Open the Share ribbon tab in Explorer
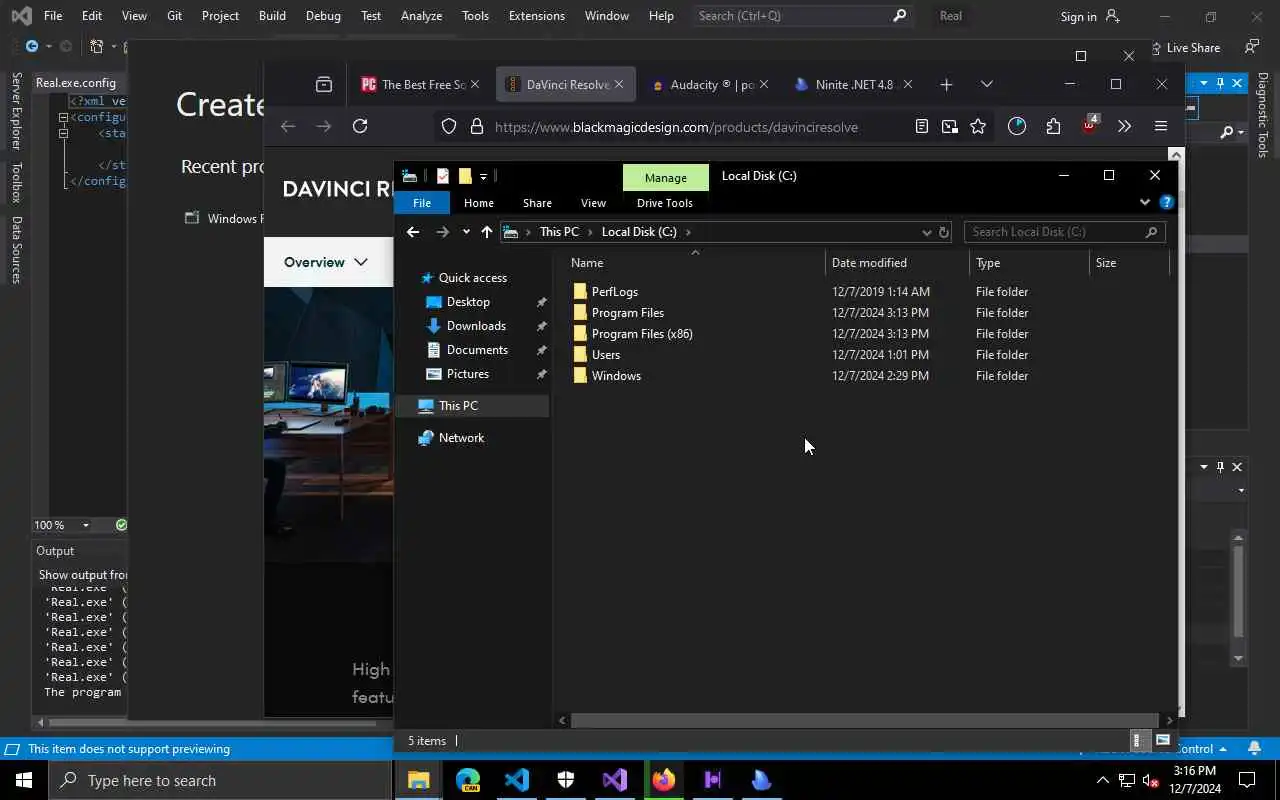 pyautogui.click(x=537, y=203)
